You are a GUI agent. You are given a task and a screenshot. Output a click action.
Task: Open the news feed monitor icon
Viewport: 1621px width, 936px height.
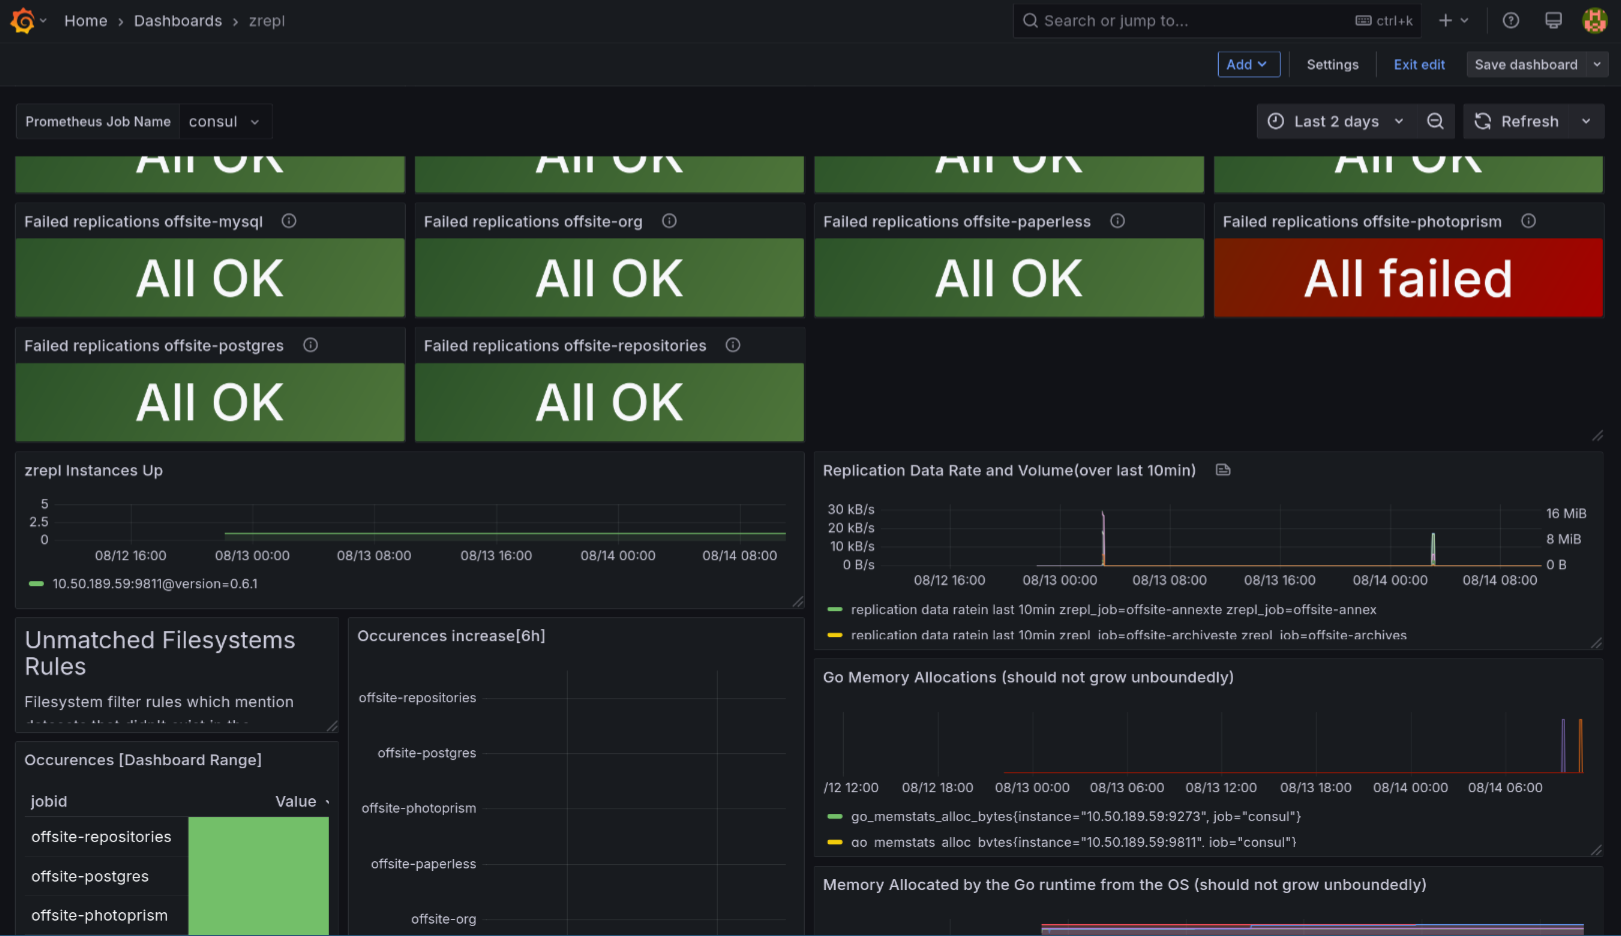(x=1553, y=20)
